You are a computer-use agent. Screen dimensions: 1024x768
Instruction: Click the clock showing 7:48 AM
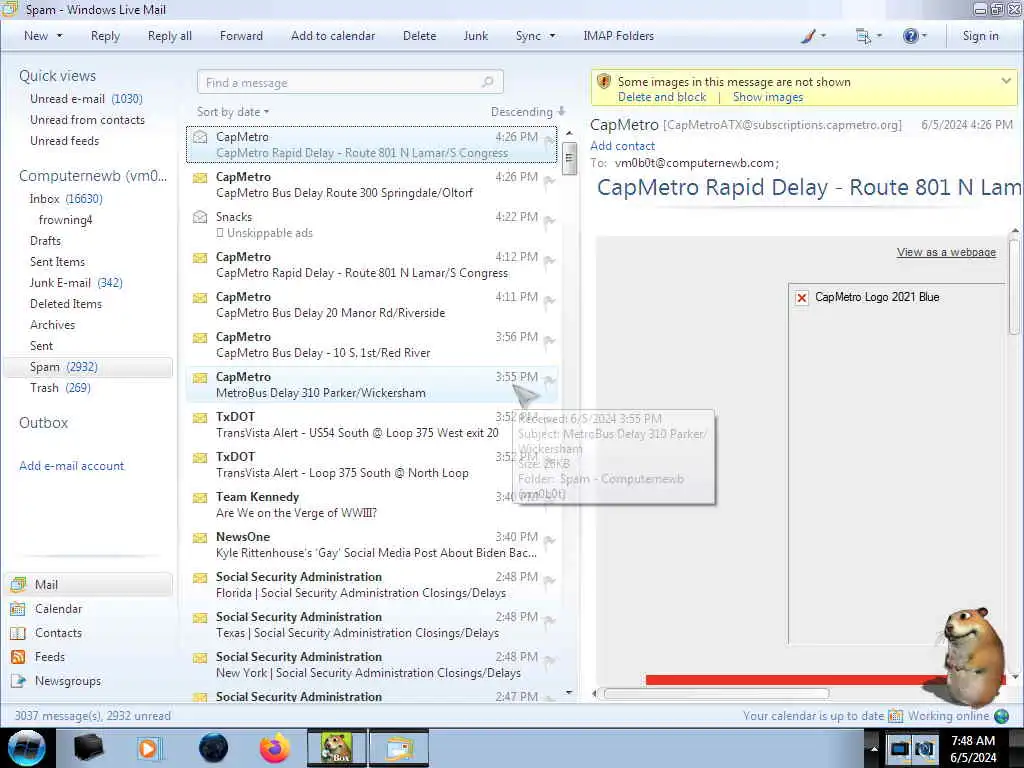972,741
